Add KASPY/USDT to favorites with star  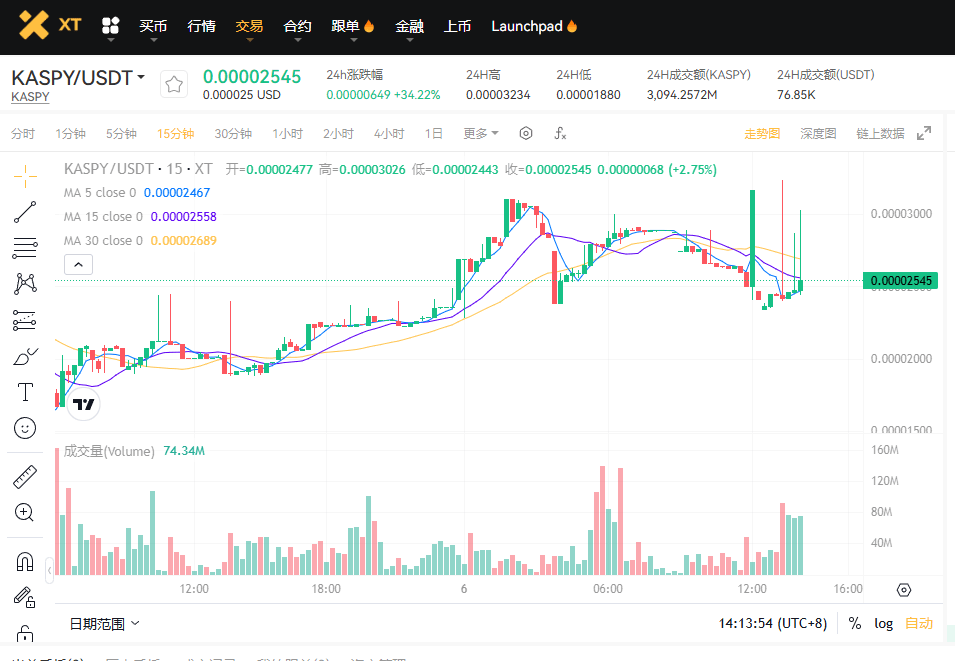(x=174, y=85)
